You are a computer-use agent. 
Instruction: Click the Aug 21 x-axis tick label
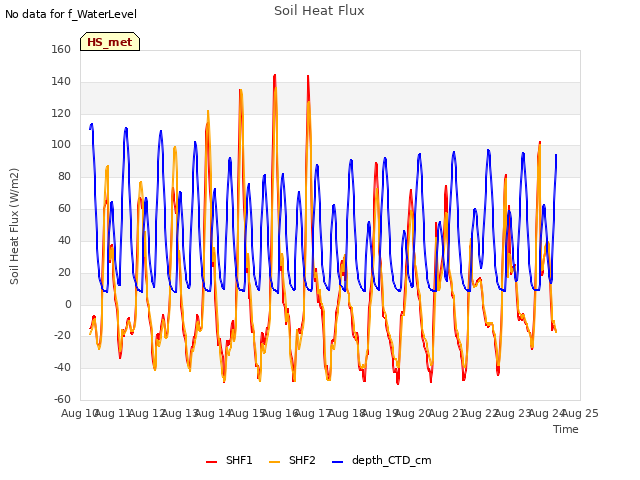click(447, 413)
